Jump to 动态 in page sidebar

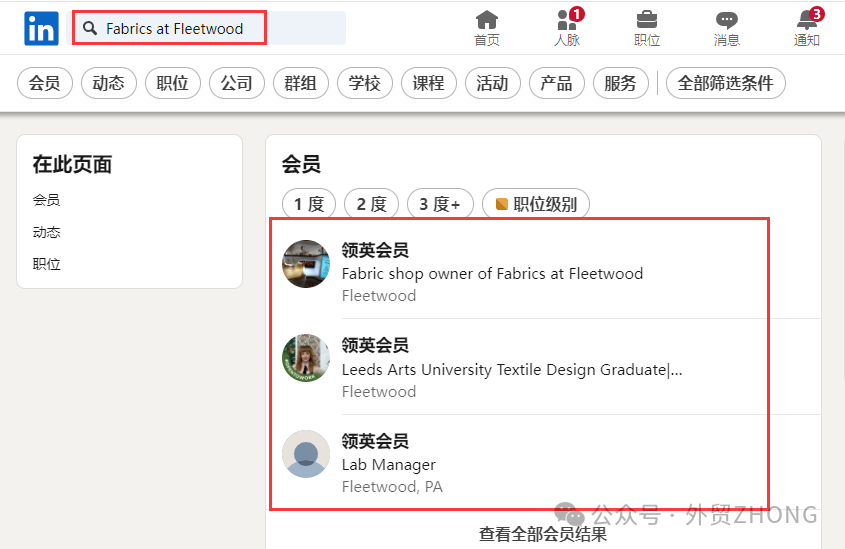[46, 232]
